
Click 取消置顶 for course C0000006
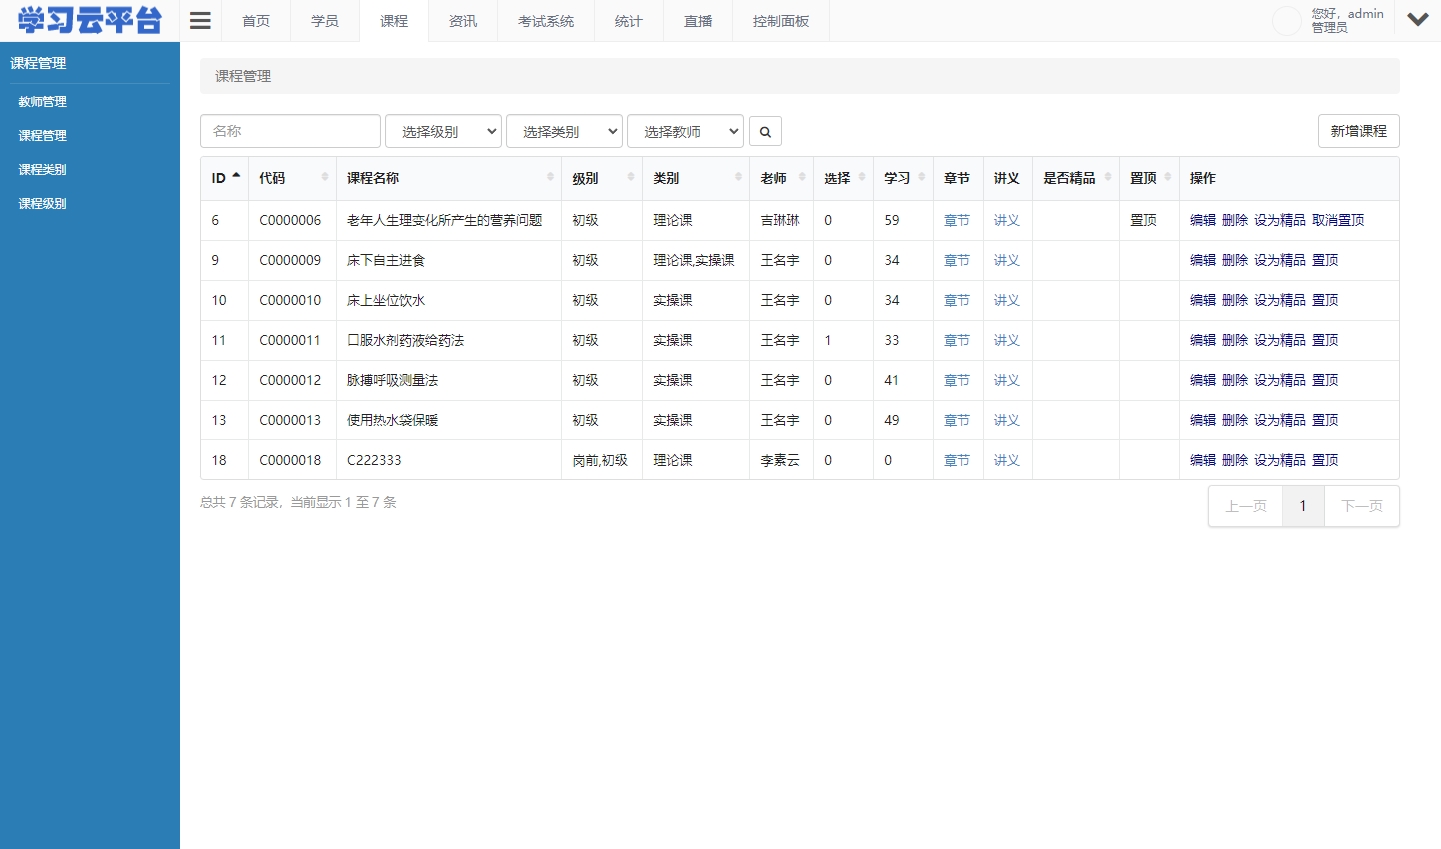1338,220
